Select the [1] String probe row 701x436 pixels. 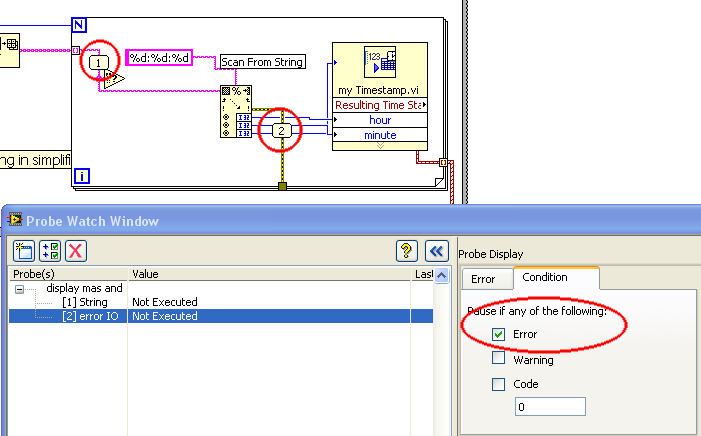tap(221, 302)
